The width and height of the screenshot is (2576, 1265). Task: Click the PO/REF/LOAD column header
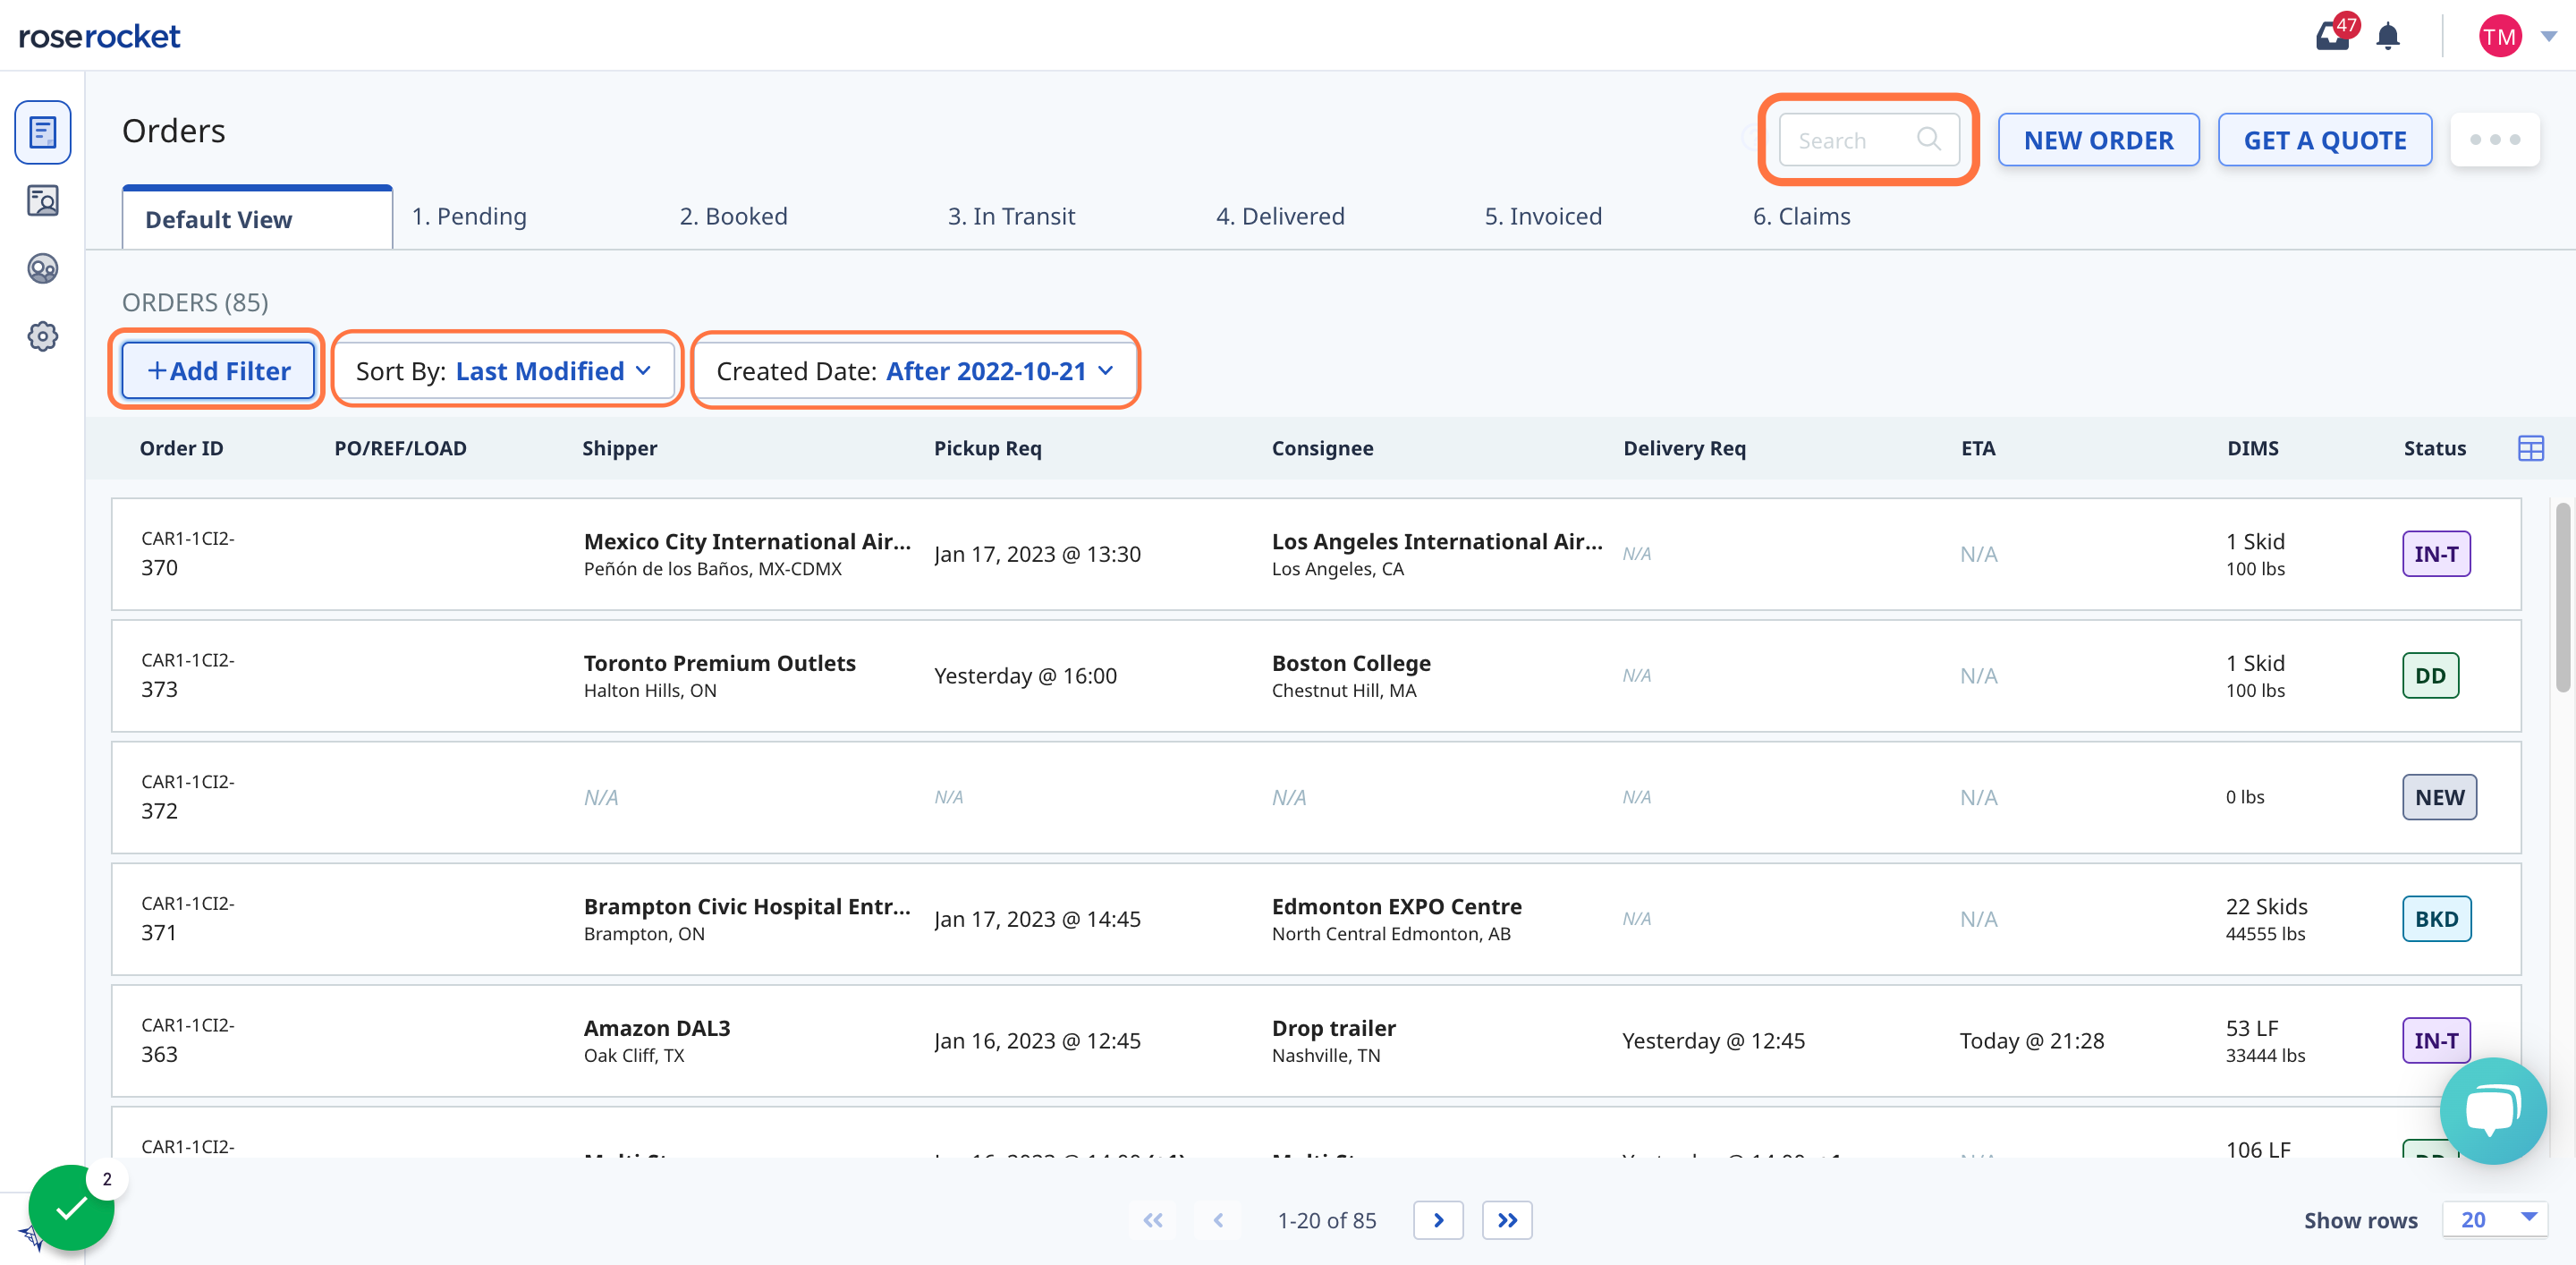coord(400,448)
